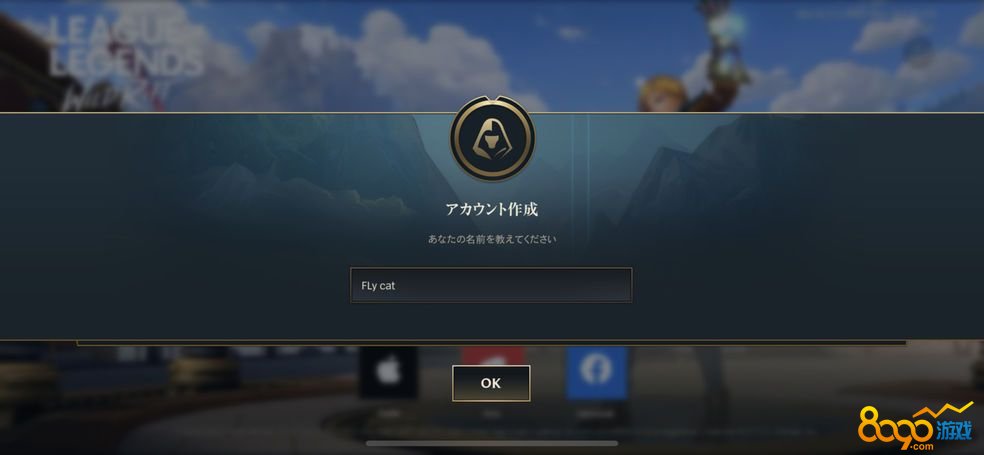The height and width of the screenshot is (455, 984).
Task: Select the blue Facebook login icon
Action: 596,372
